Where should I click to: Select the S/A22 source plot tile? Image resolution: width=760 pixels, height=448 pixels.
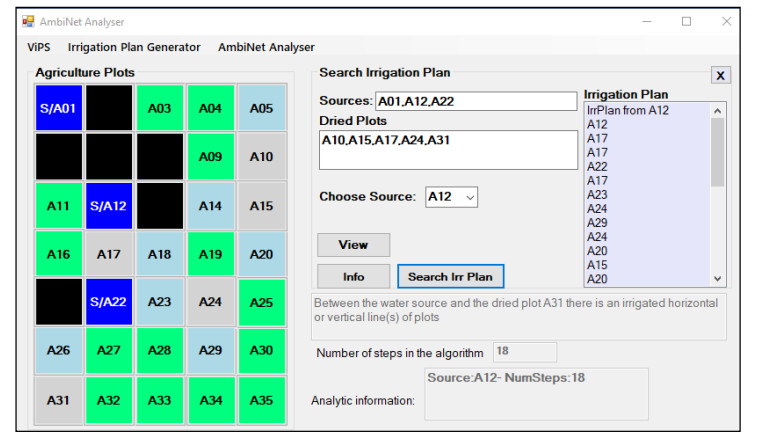click(x=110, y=302)
